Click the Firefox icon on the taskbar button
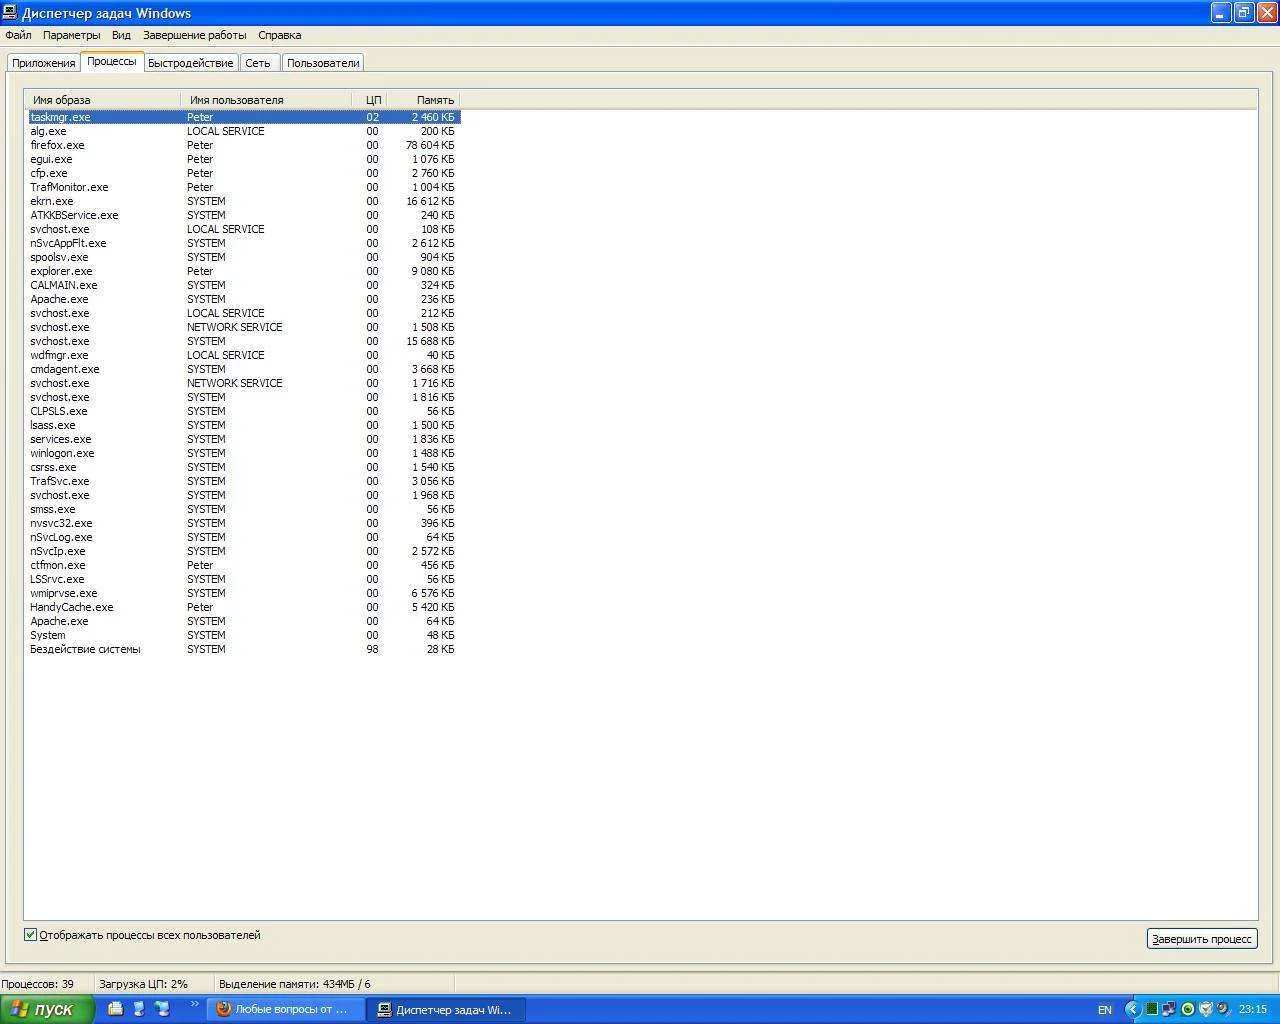The width and height of the screenshot is (1280, 1024). pyautogui.click(x=224, y=1009)
